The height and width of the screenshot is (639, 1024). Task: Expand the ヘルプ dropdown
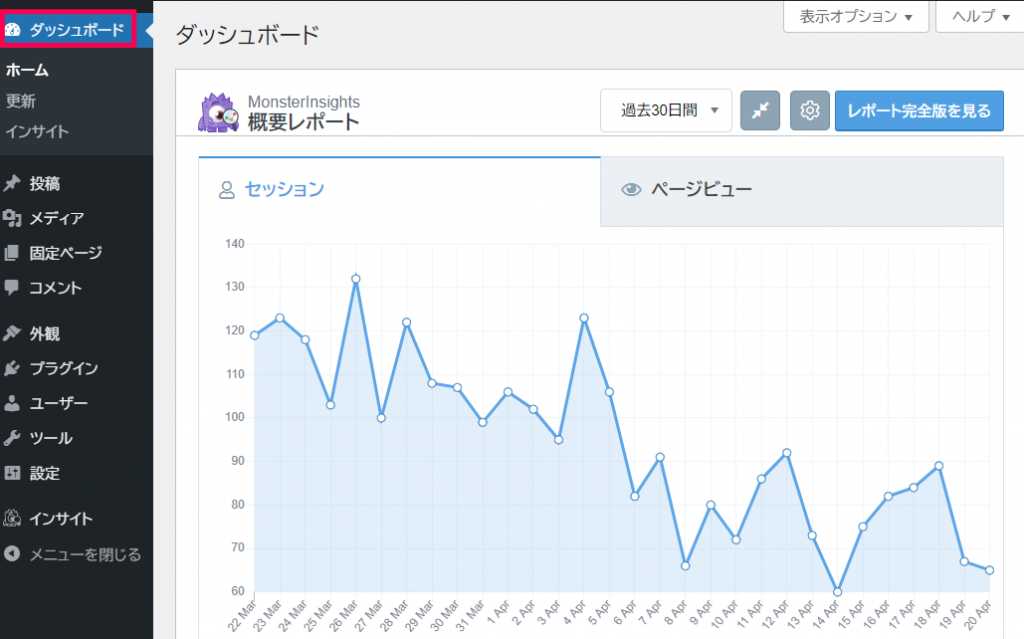980,16
